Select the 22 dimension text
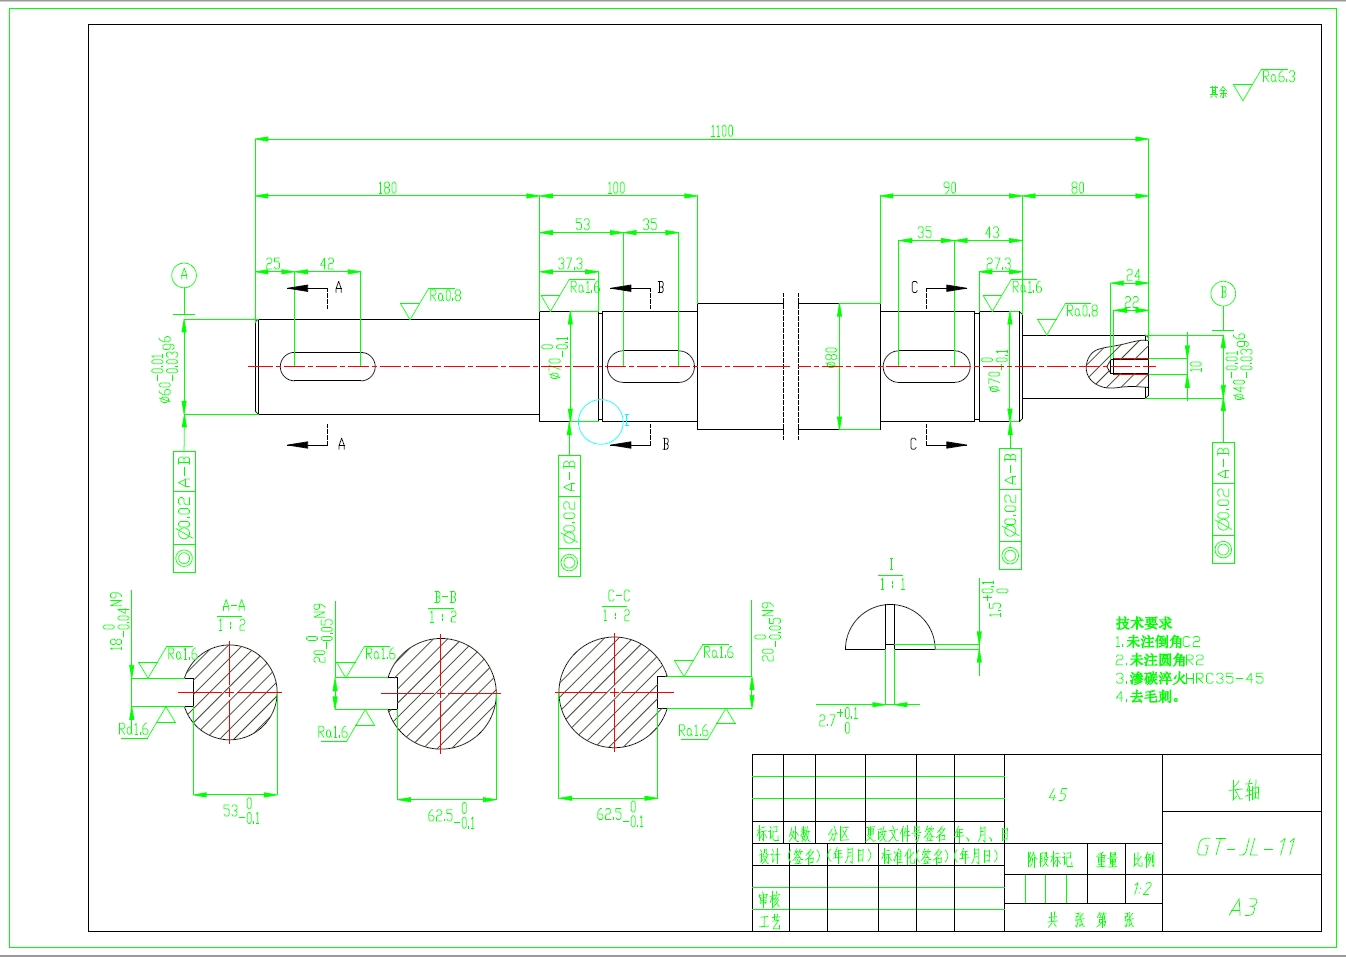The width and height of the screenshot is (1346, 957). pyautogui.click(x=1131, y=301)
